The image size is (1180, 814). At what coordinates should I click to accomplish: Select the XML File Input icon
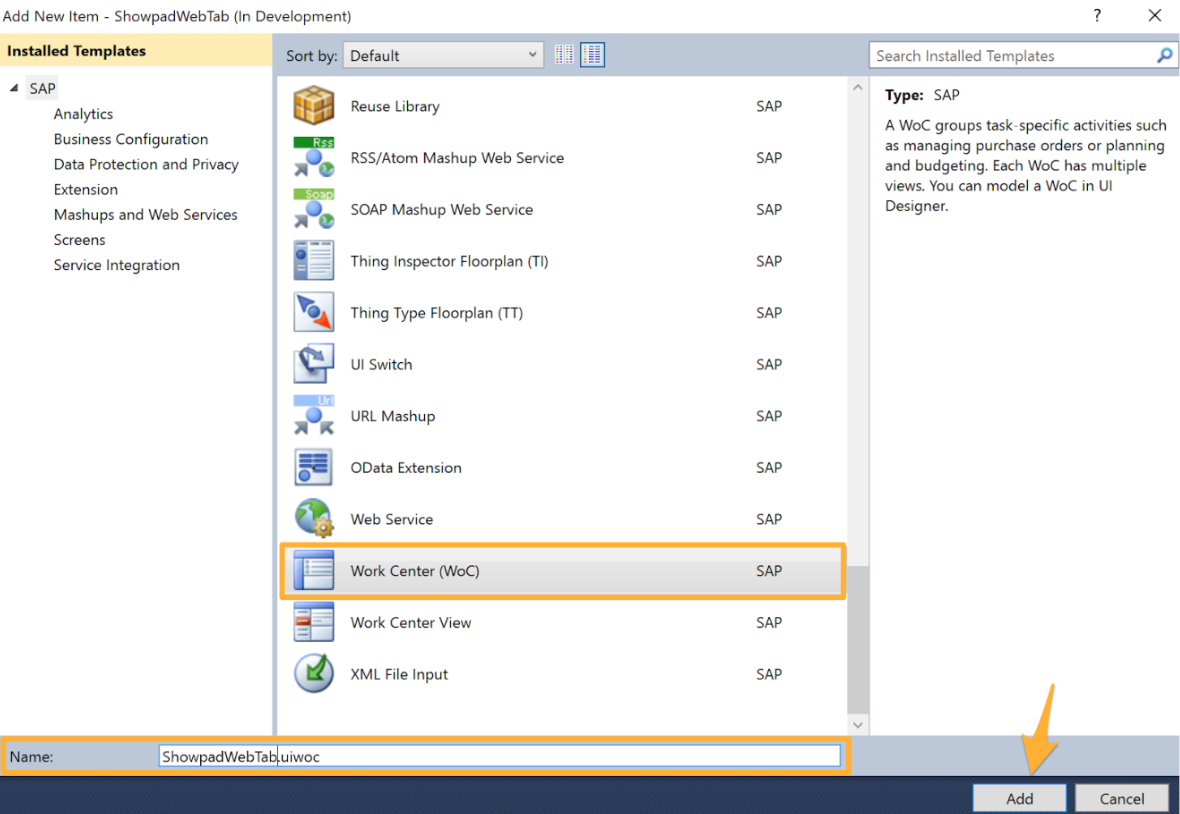click(313, 674)
